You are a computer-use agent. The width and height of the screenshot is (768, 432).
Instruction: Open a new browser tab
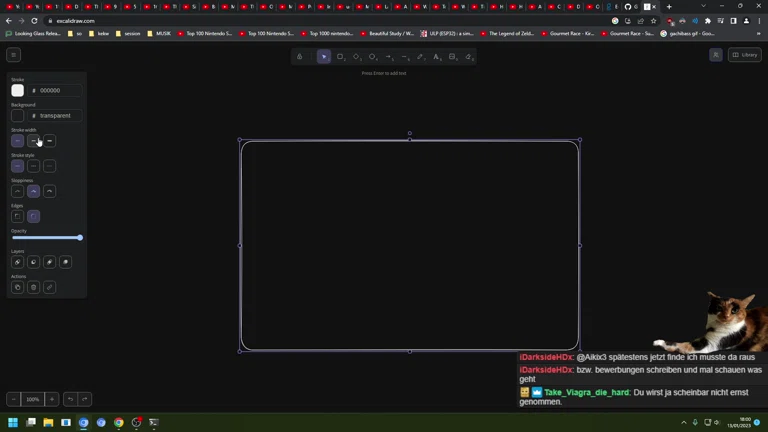click(x=669, y=6)
